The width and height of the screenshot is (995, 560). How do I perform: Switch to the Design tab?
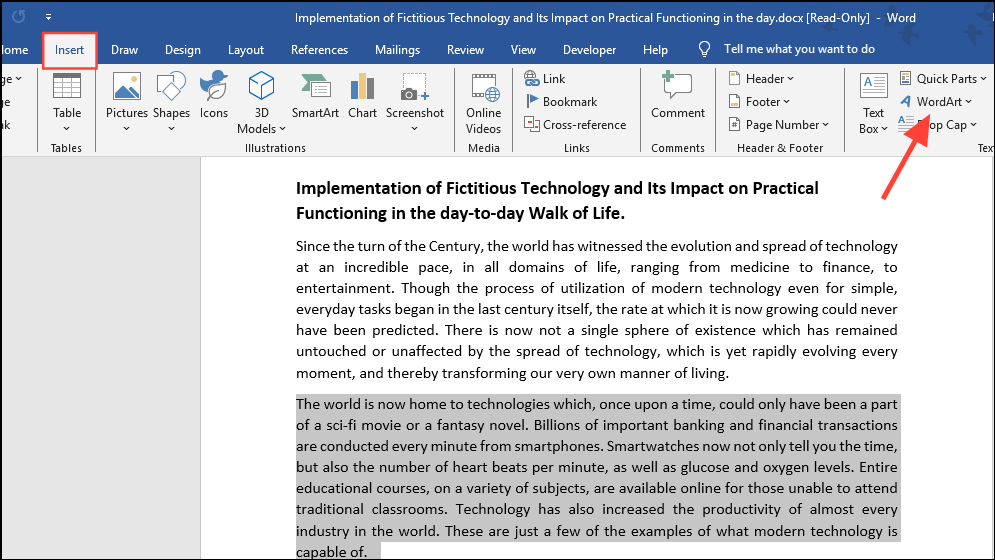(182, 50)
